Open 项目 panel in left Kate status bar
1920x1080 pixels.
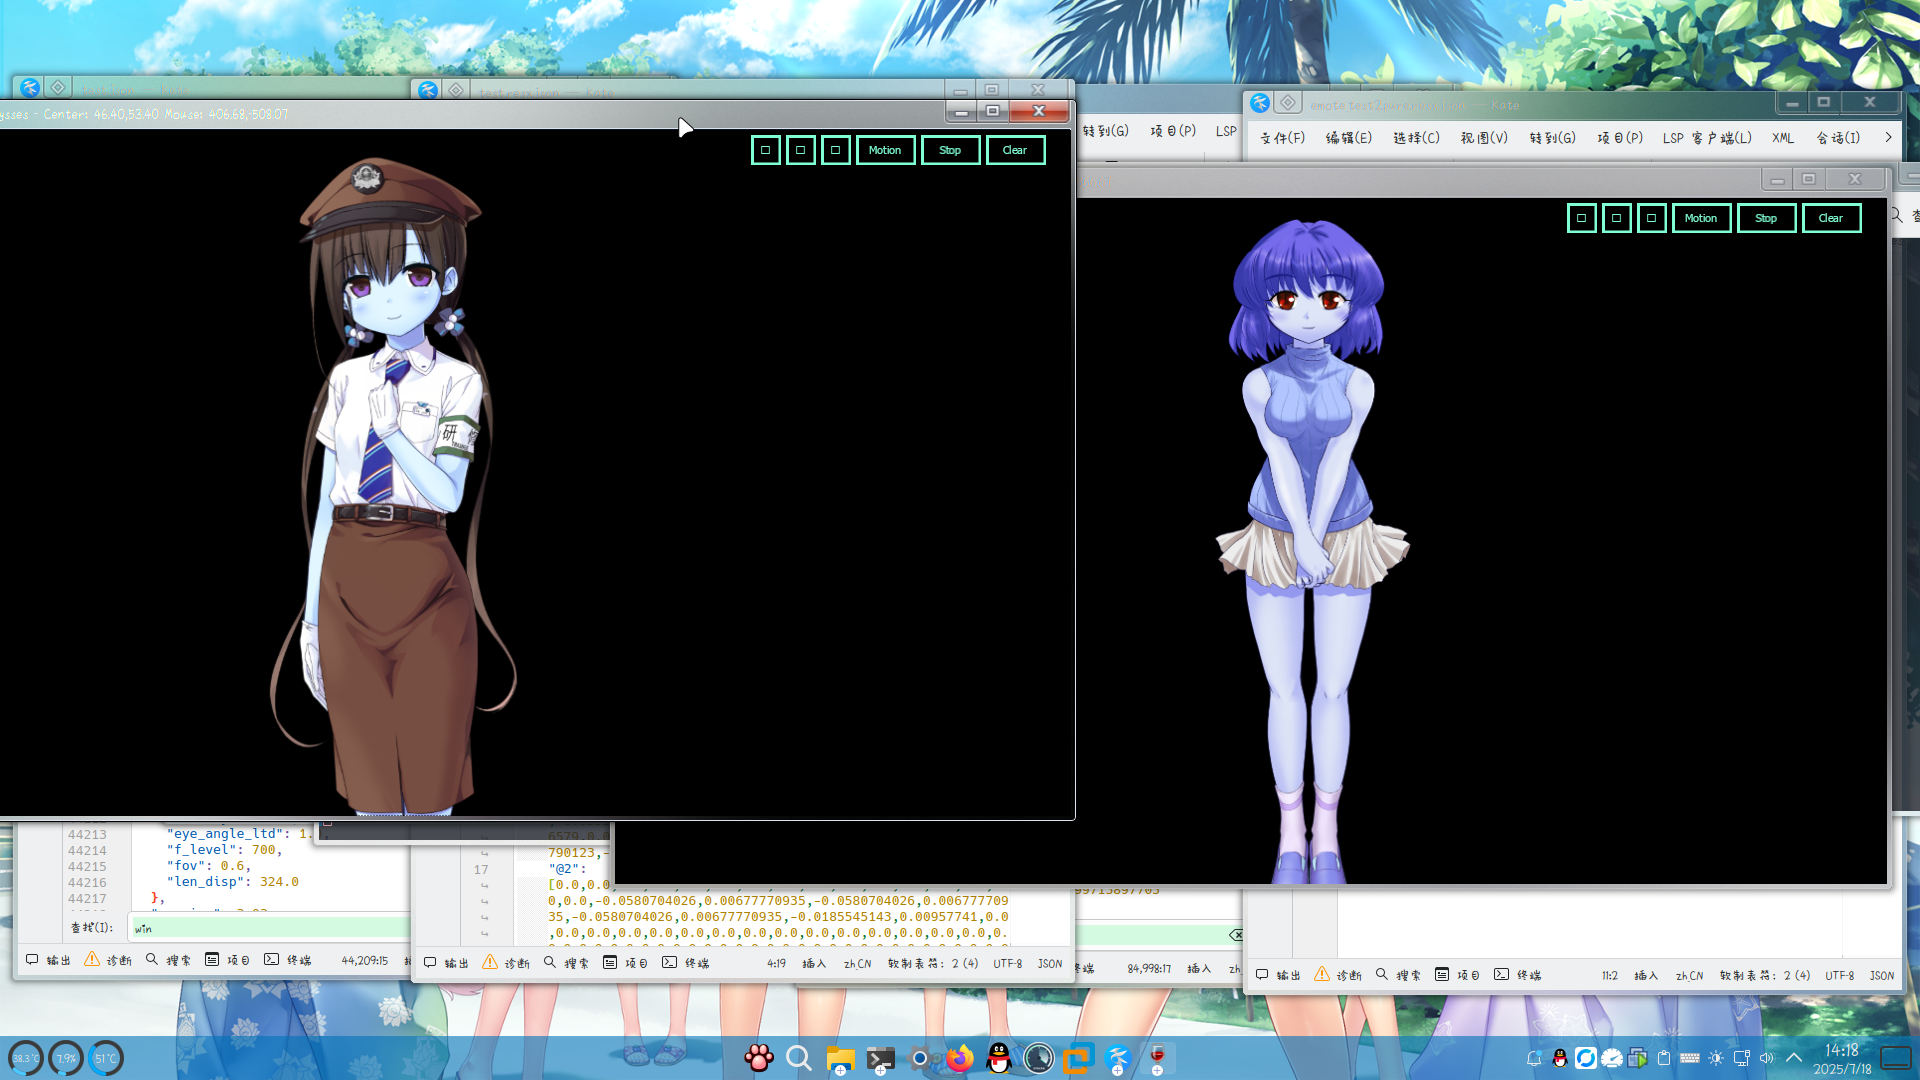(x=228, y=960)
